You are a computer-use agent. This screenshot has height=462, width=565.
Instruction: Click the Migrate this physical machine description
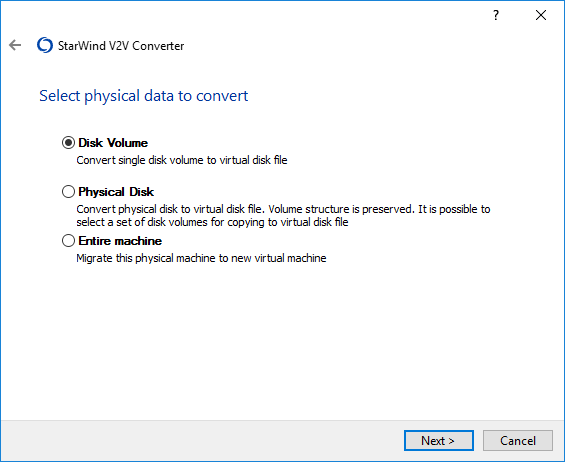coord(201,258)
